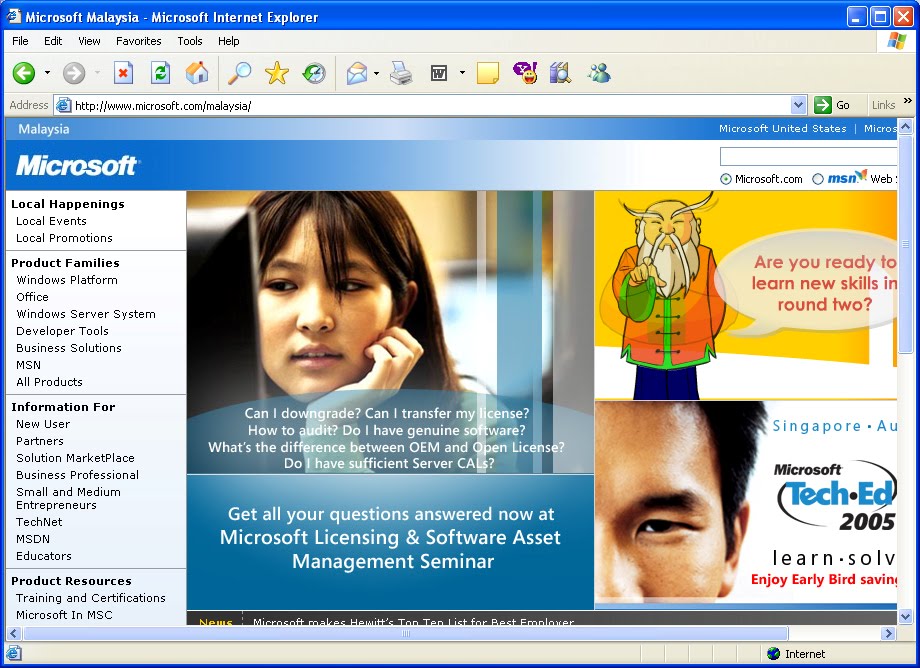Select the MSN Web search radio button
920x668 pixels.
(818, 179)
